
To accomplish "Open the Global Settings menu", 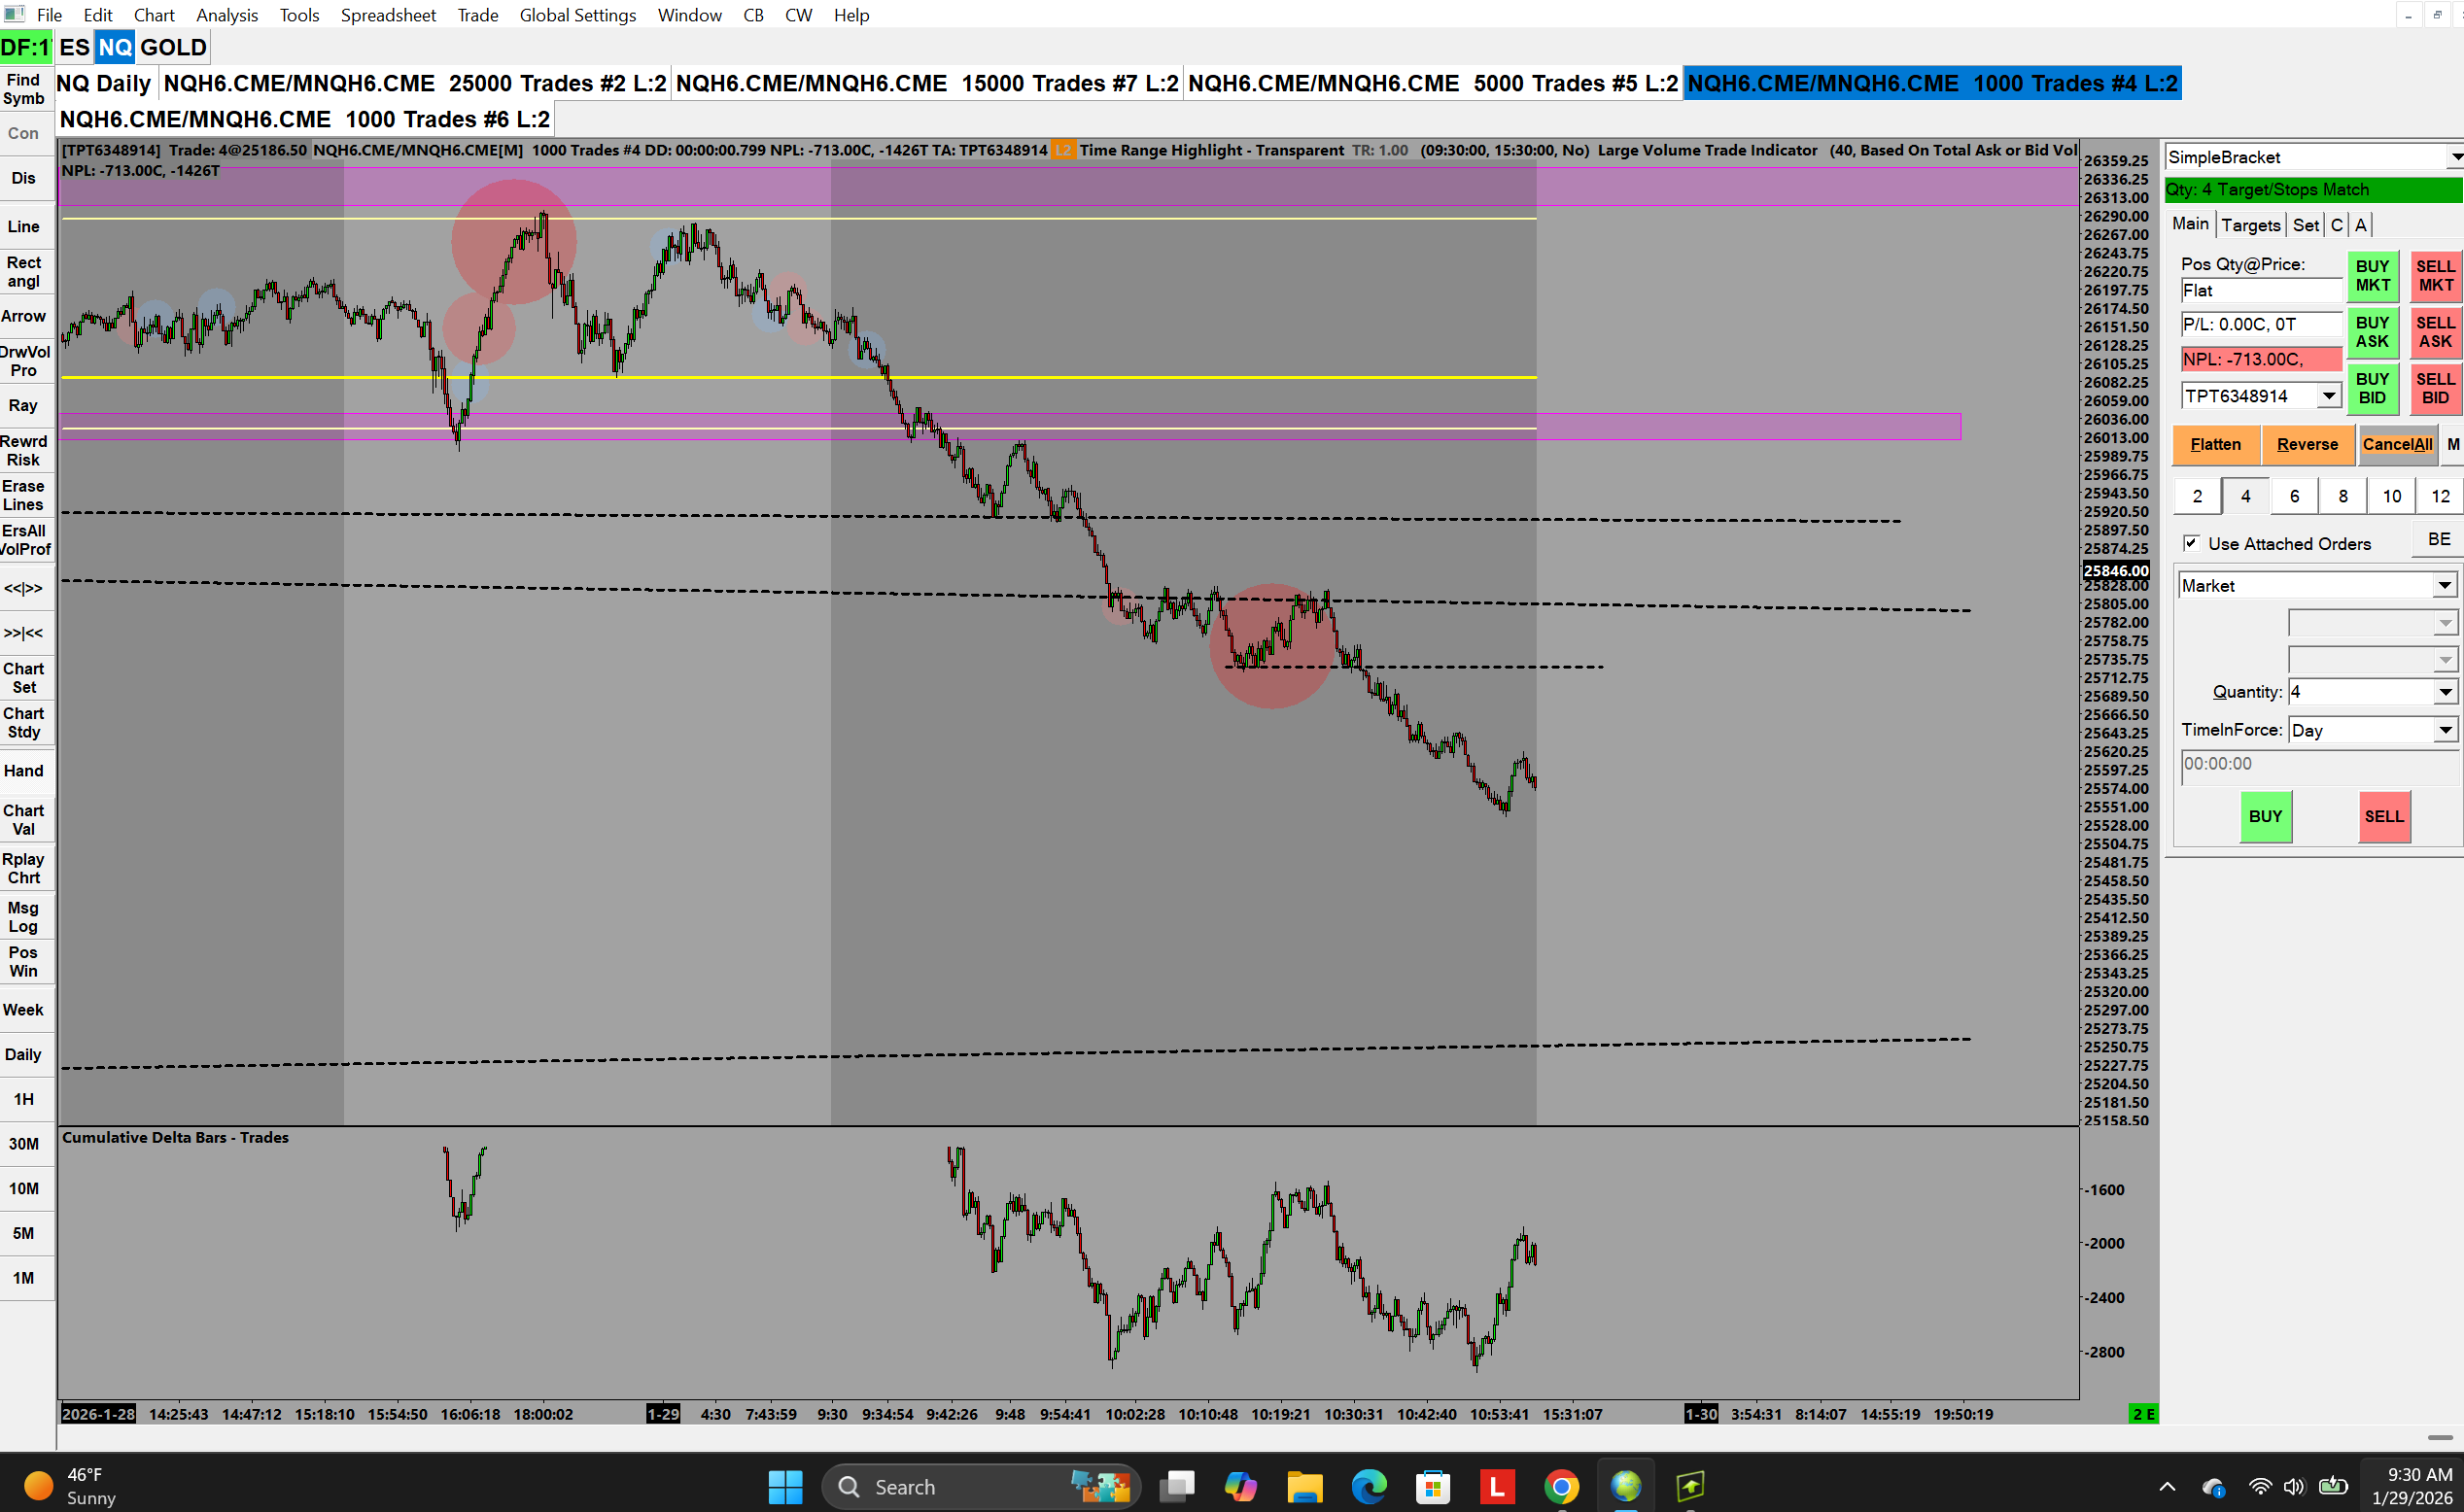I will (x=577, y=15).
